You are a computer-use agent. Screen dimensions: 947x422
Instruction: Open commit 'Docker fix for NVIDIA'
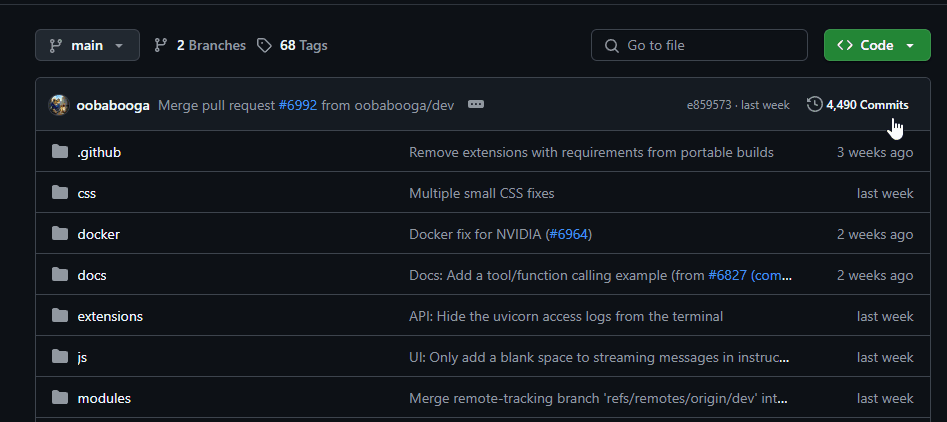pyautogui.click(x=475, y=234)
